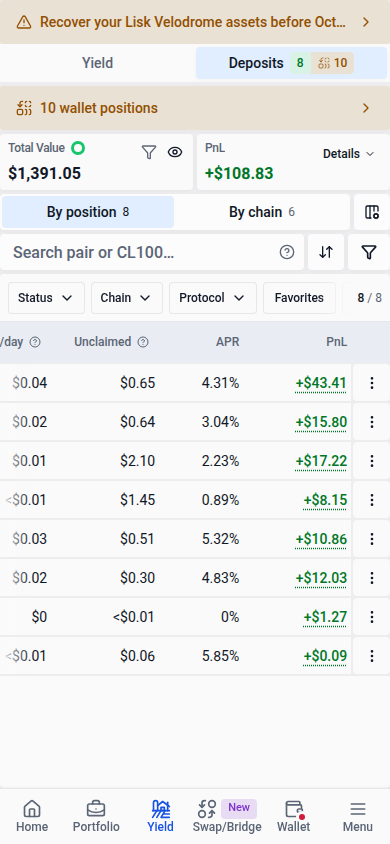Open the three-dot menu for the +$10.86 row
This screenshot has height=844, width=390.
[x=371, y=539]
